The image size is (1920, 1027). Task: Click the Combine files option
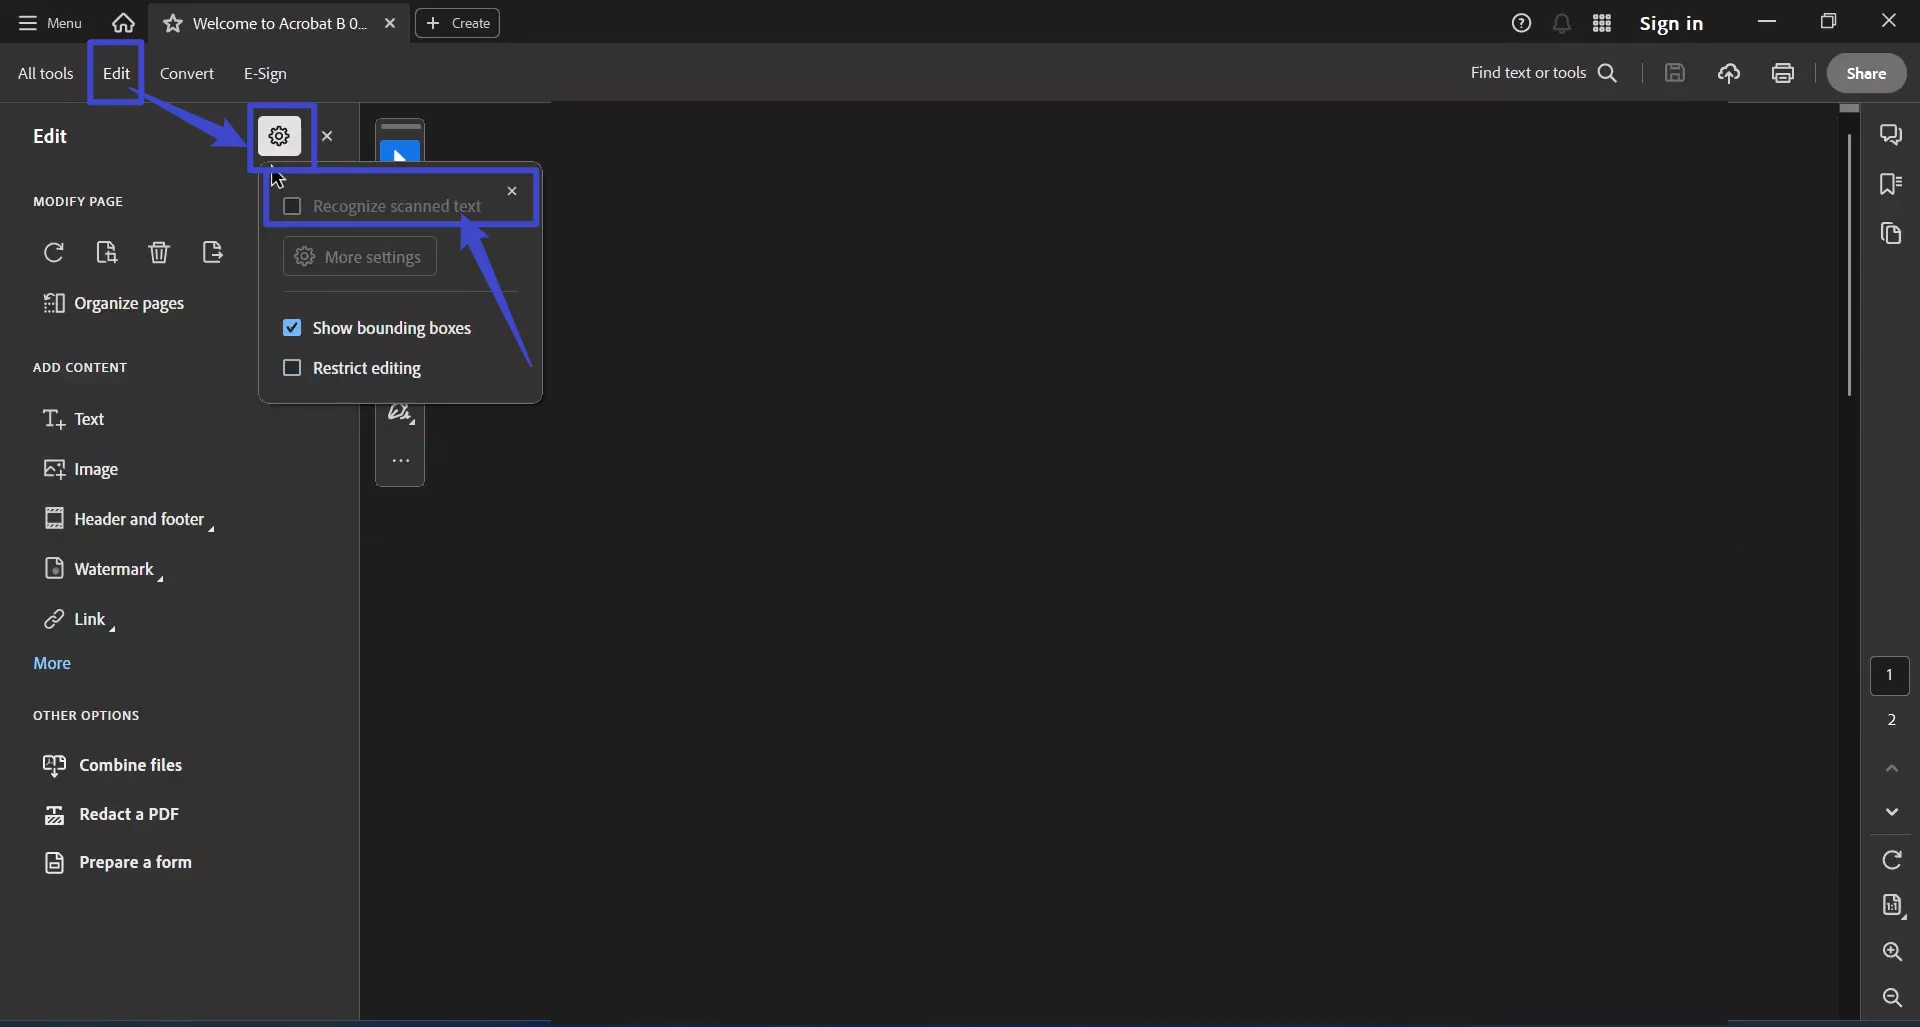(x=131, y=764)
